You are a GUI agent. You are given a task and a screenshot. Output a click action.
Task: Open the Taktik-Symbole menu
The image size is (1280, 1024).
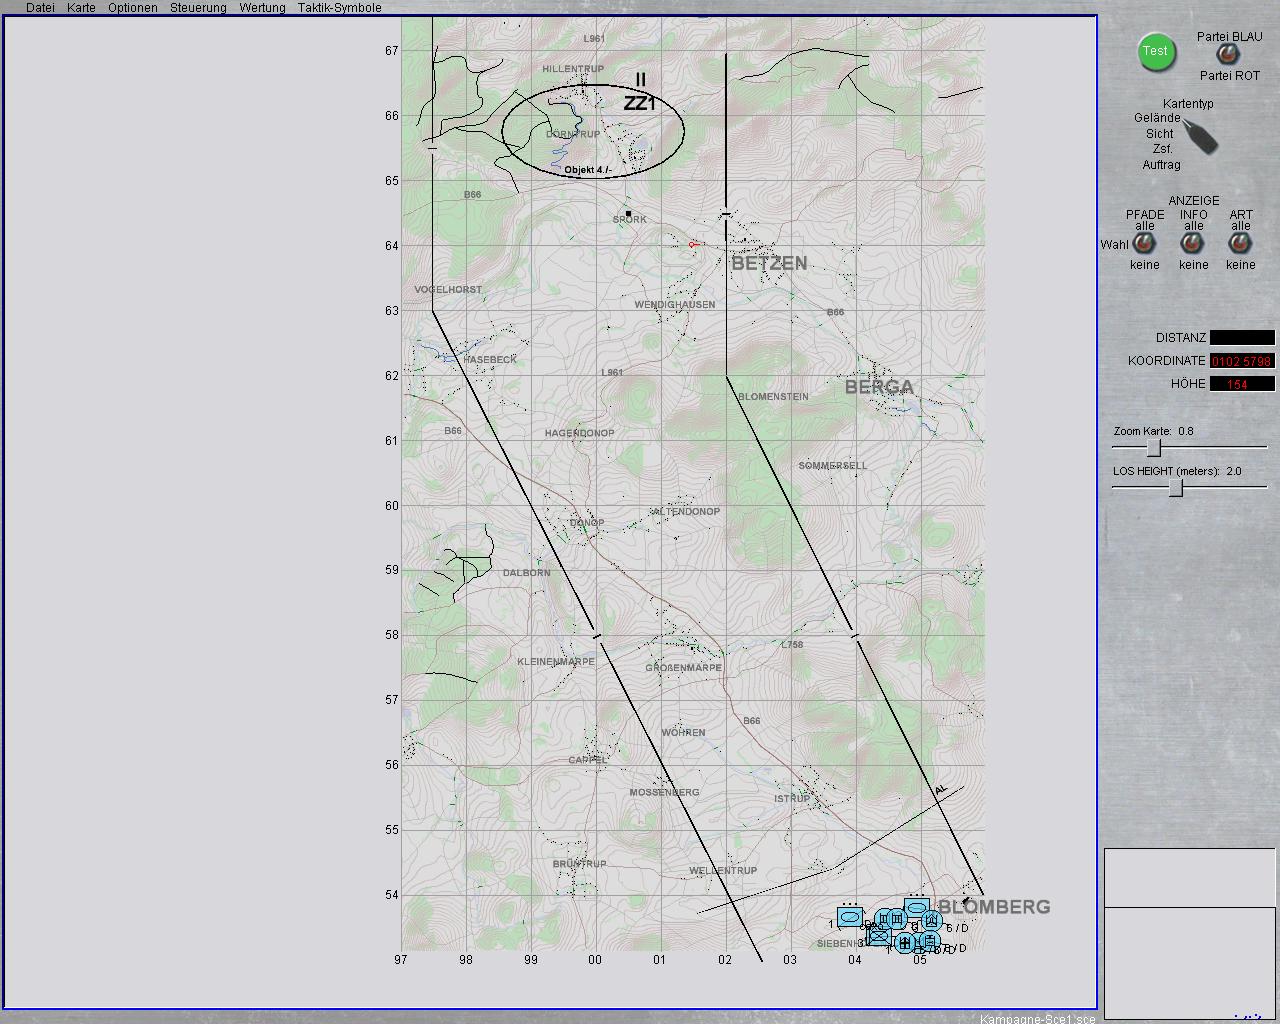click(339, 8)
